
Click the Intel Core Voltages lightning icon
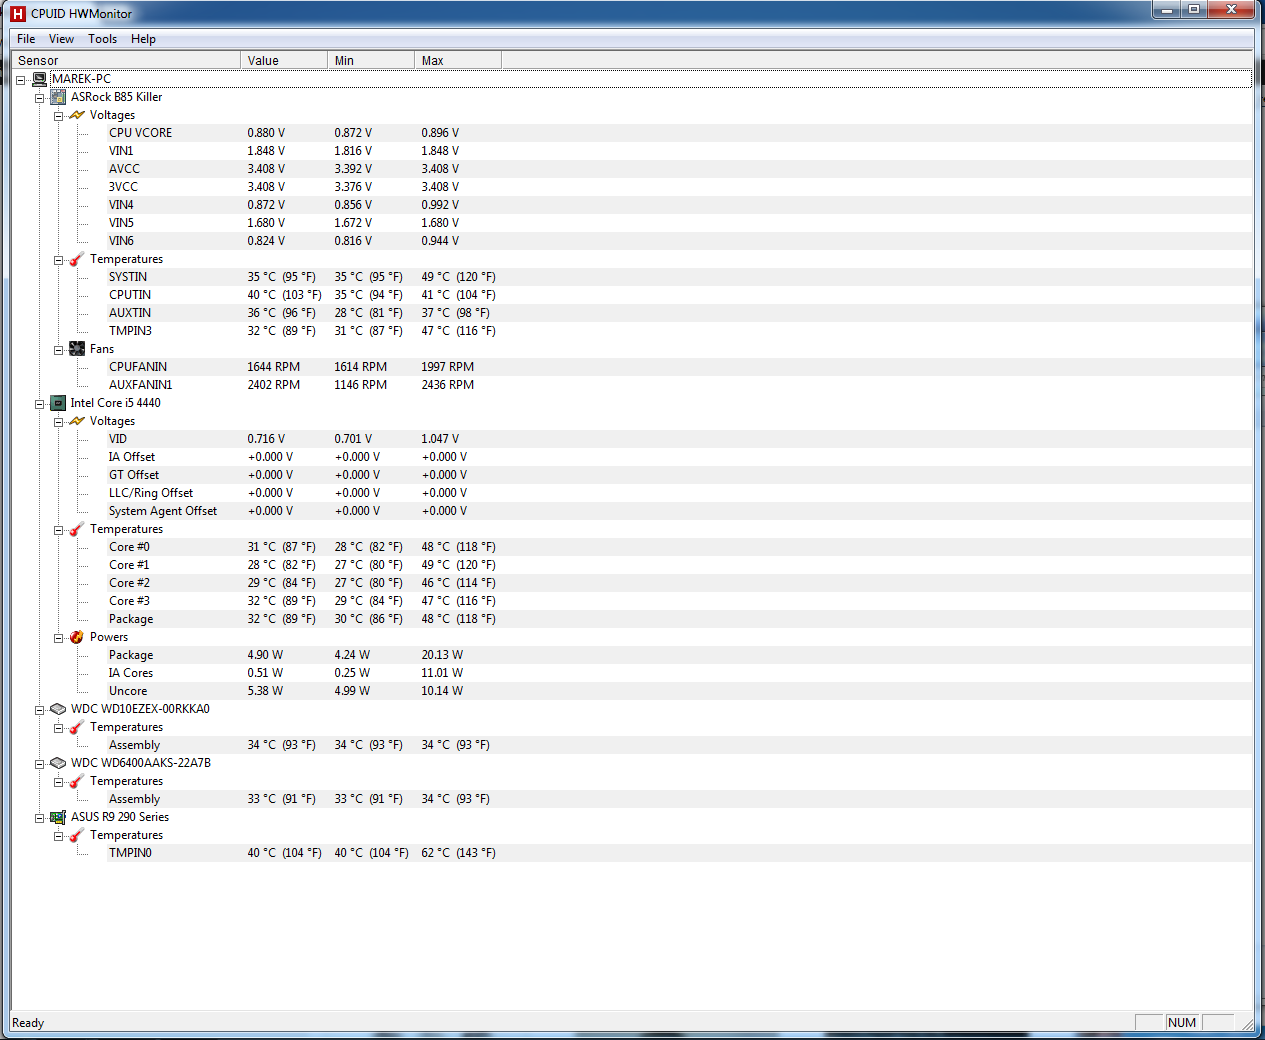tap(77, 421)
